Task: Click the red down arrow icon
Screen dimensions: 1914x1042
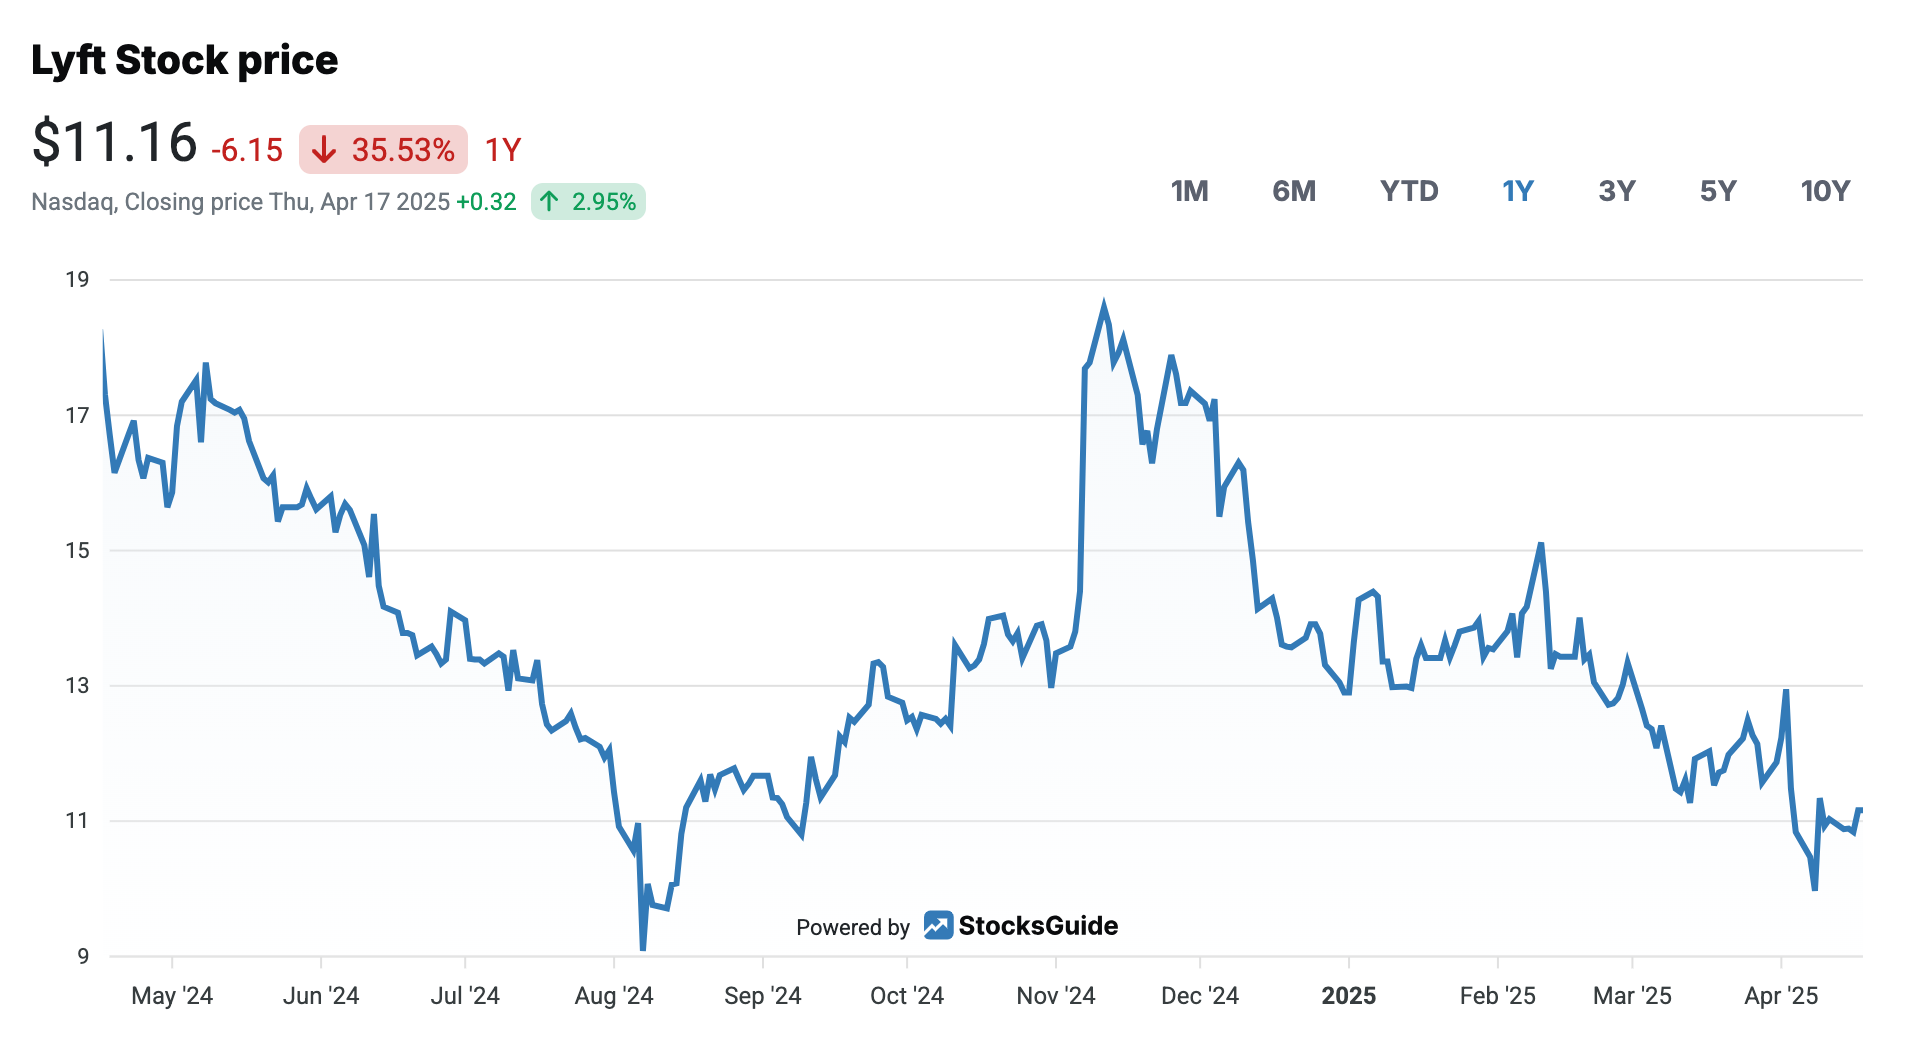Action: click(324, 150)
